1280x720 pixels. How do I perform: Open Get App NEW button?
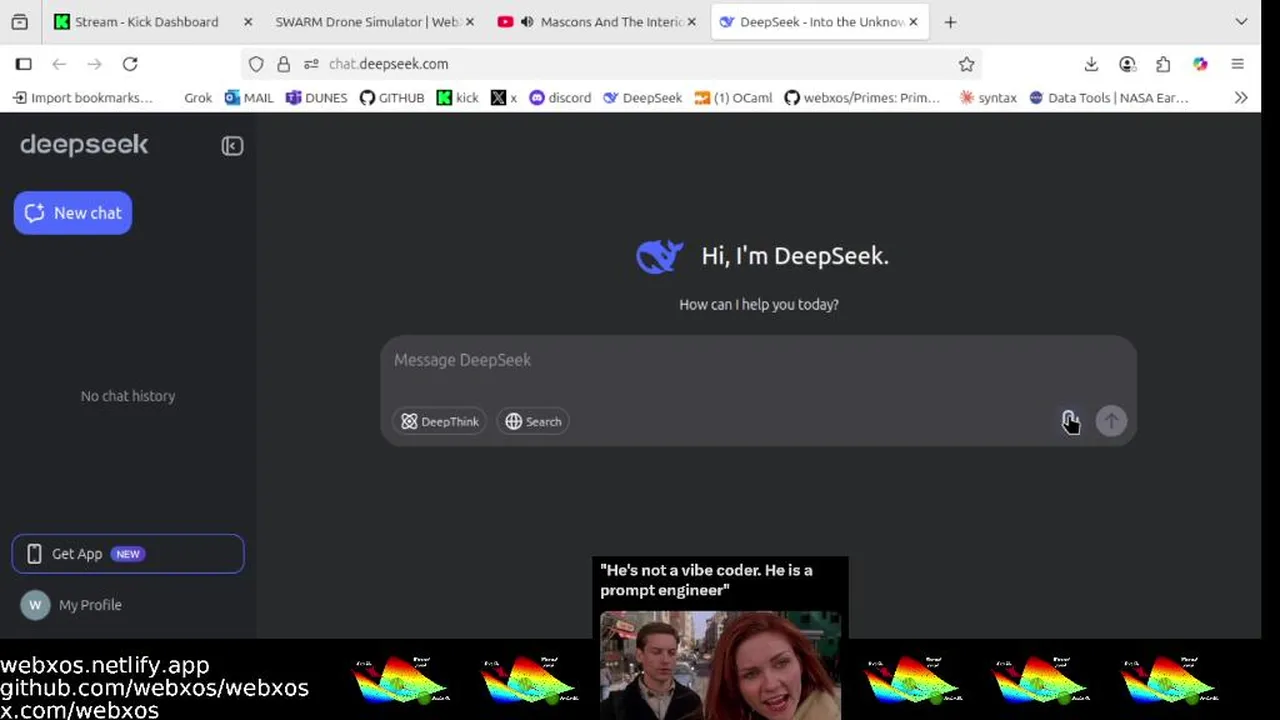click(128, 554)
